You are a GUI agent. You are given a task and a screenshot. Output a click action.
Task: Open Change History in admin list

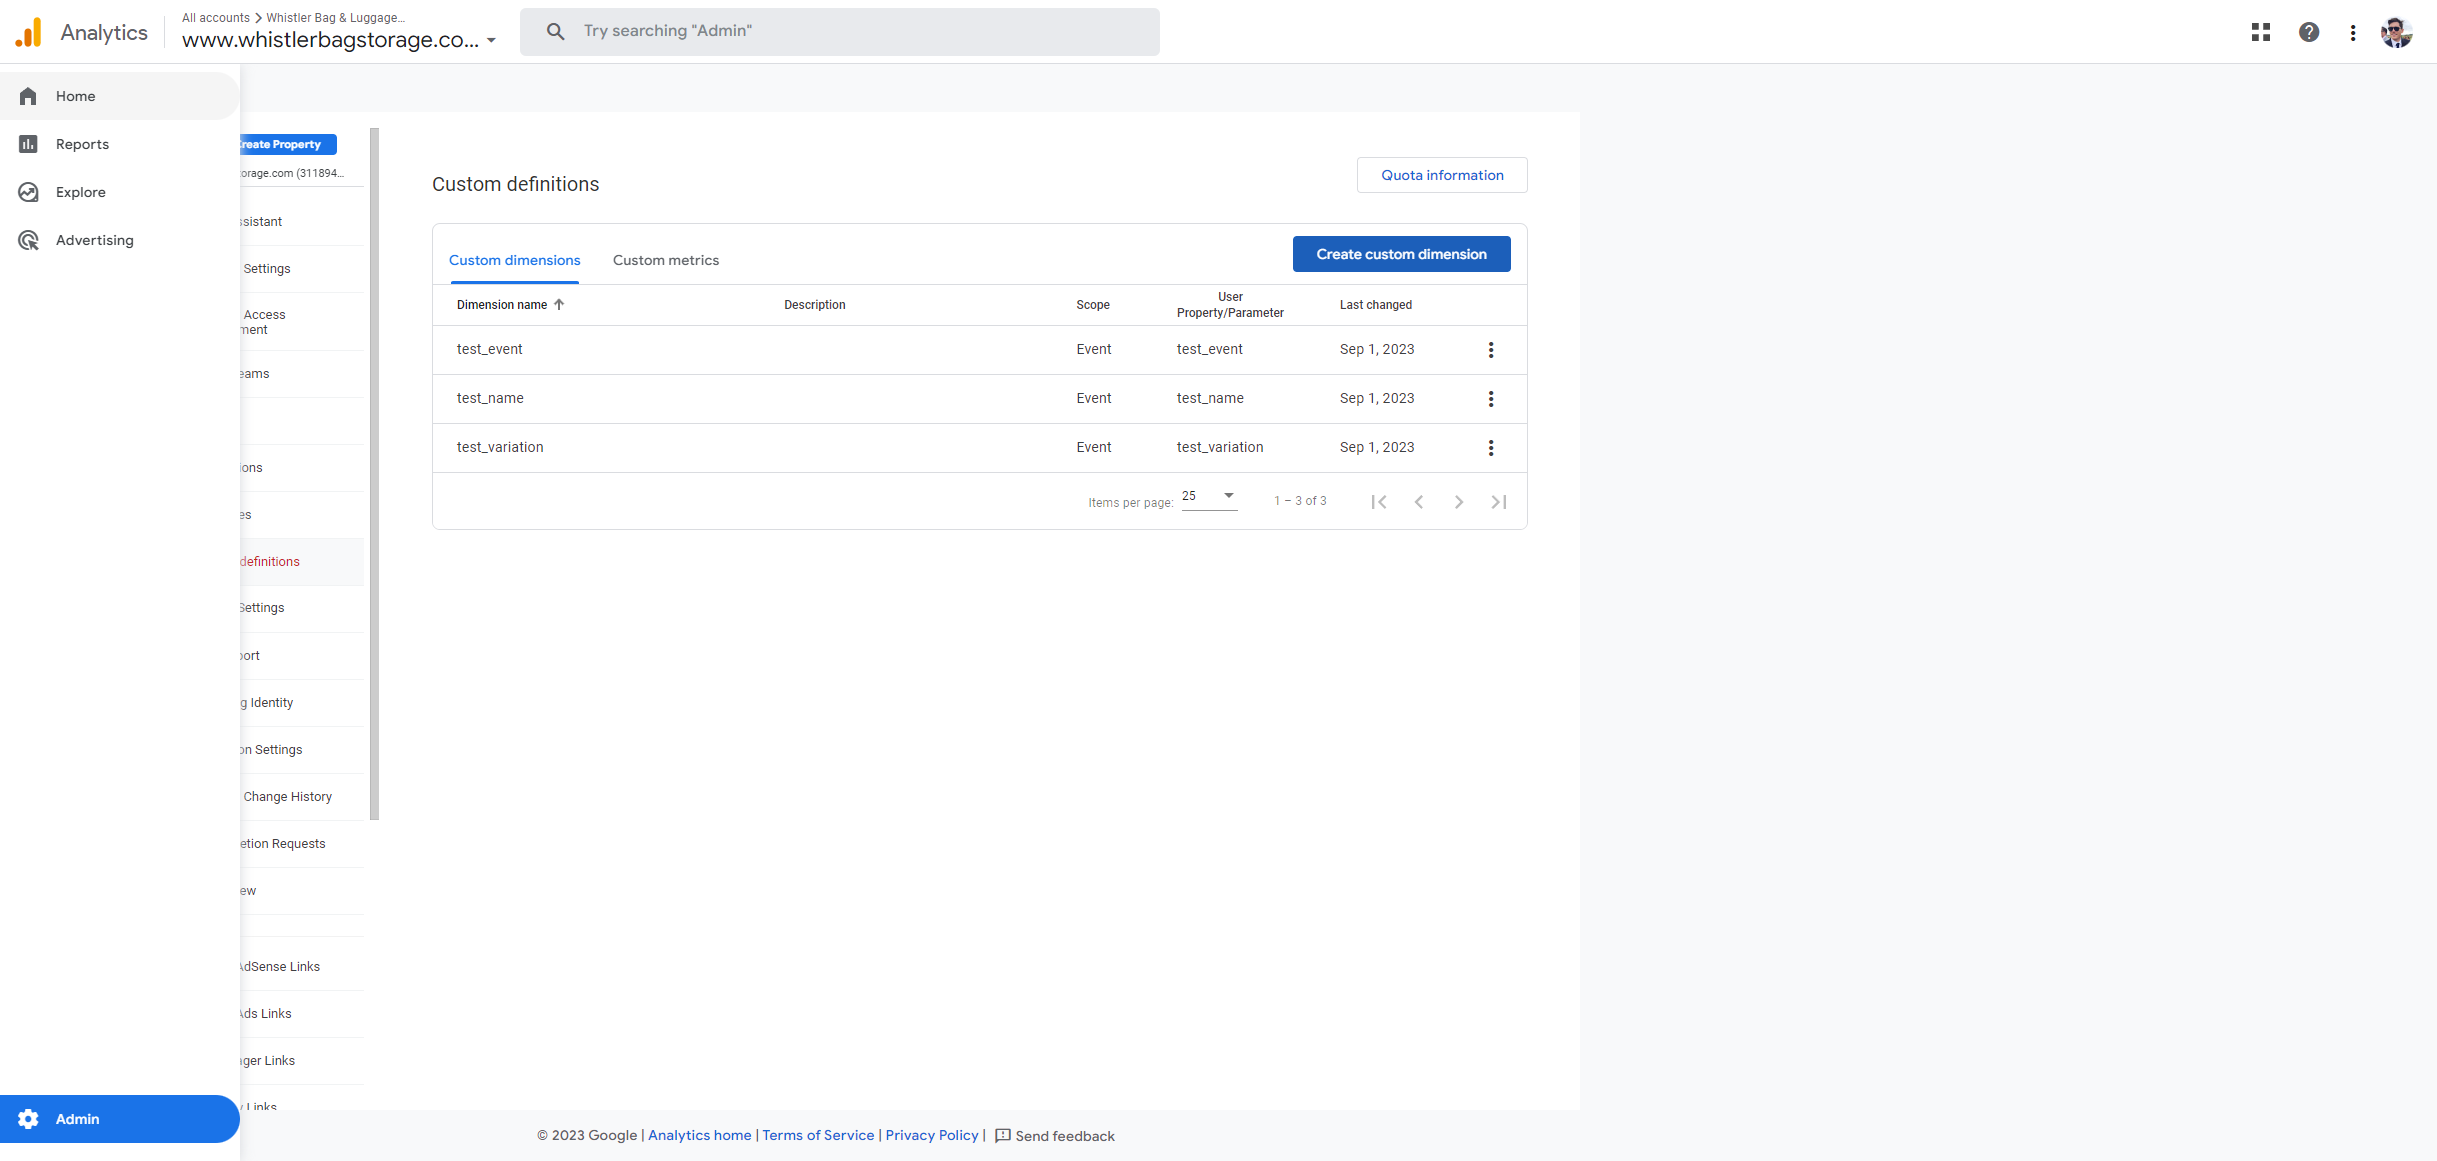click(x=288, y=797)
